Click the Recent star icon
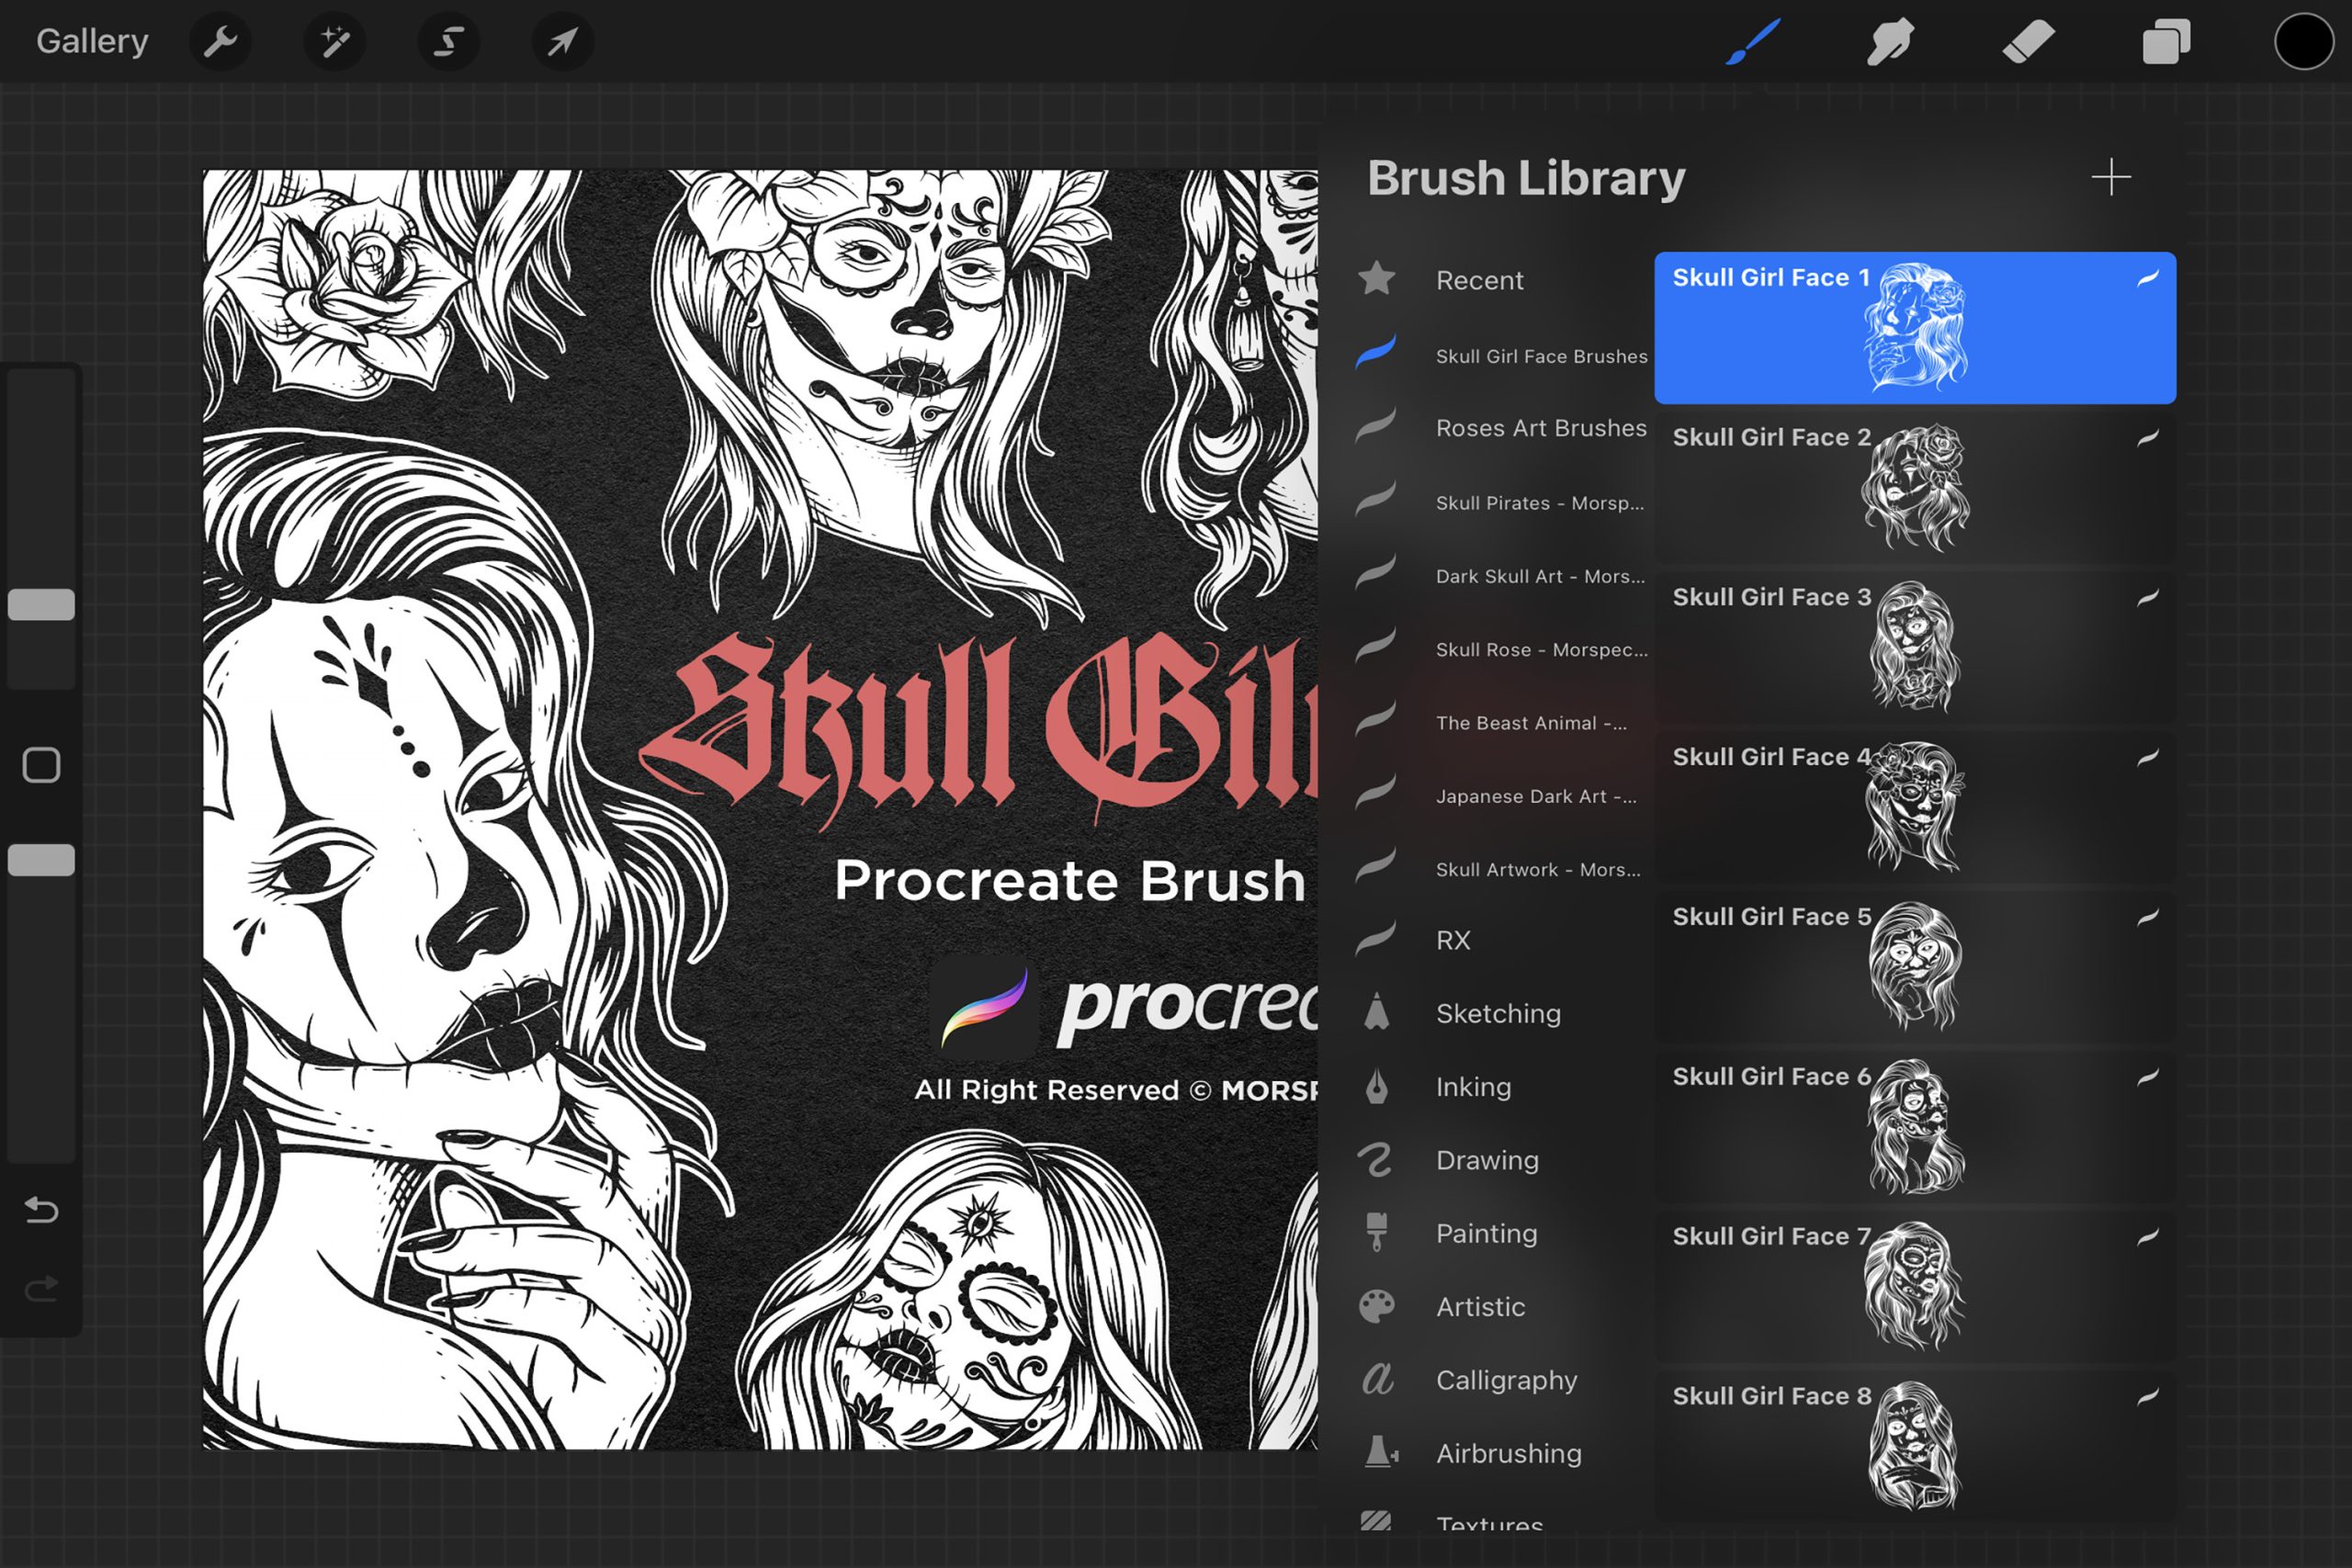The width and height of the screenshot is (2352, 1568). click(1377, 278)
